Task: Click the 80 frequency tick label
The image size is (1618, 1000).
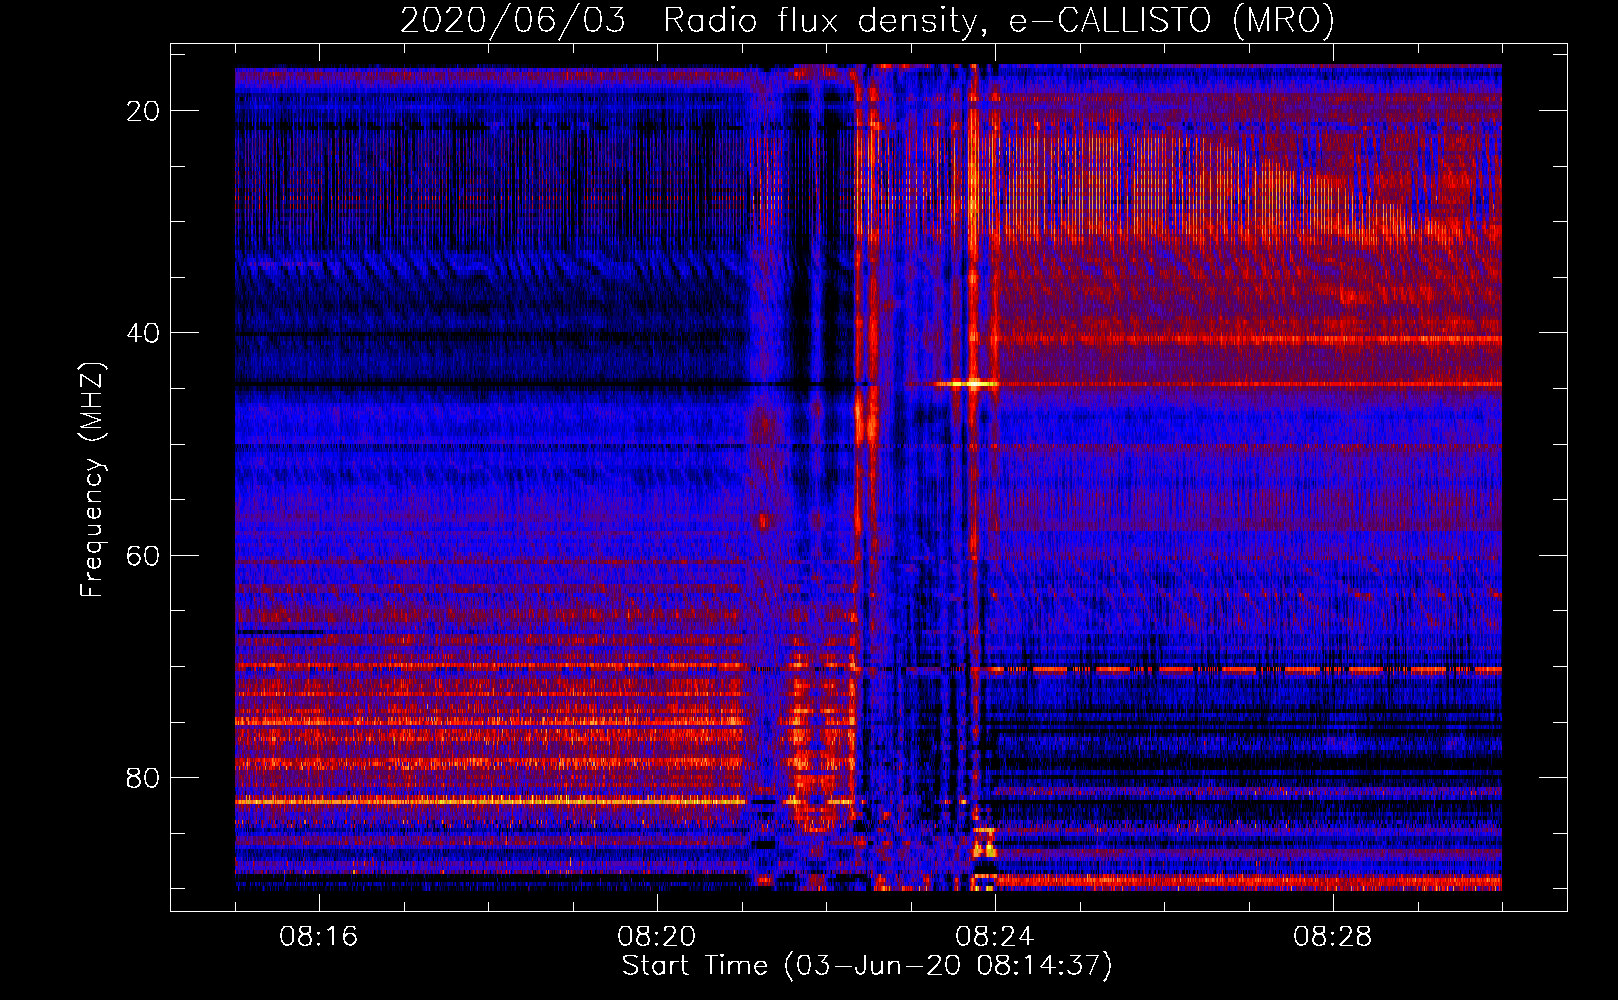Action: (144, 777)
